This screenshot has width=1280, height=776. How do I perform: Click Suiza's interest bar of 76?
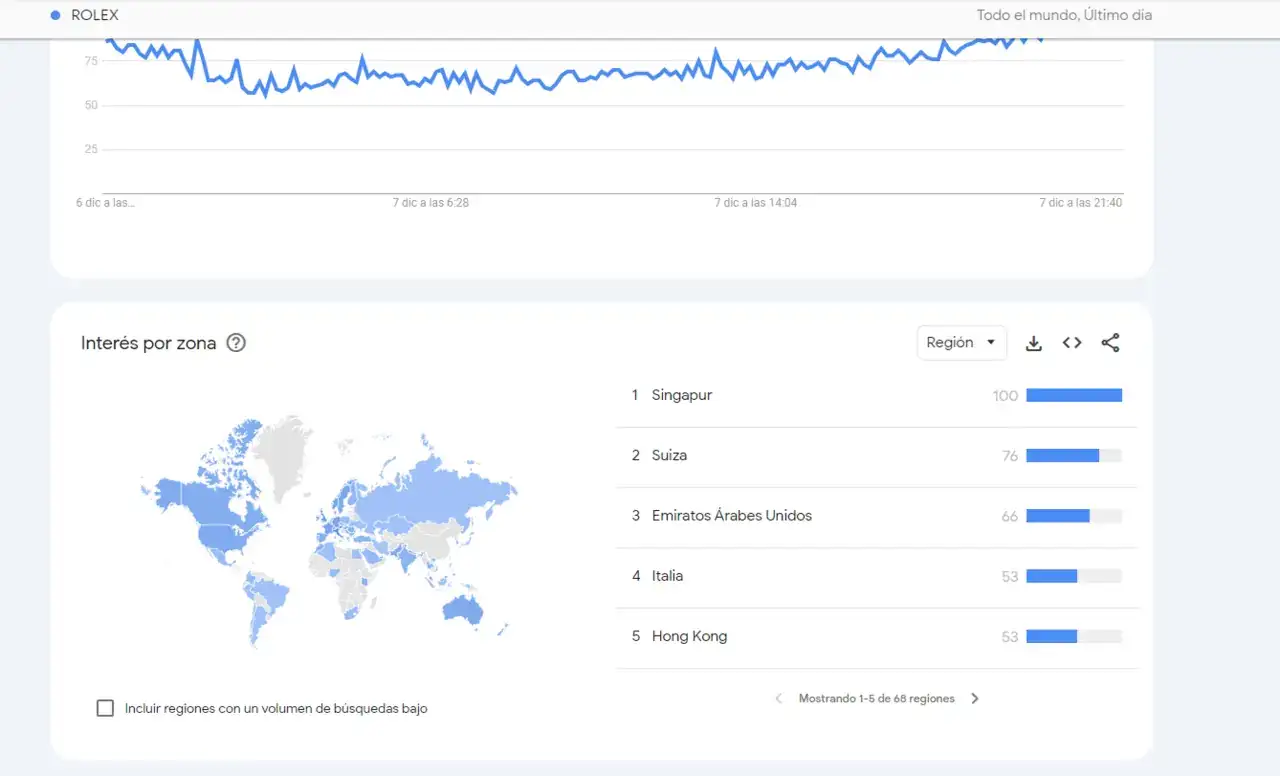tap(1062, 455)
